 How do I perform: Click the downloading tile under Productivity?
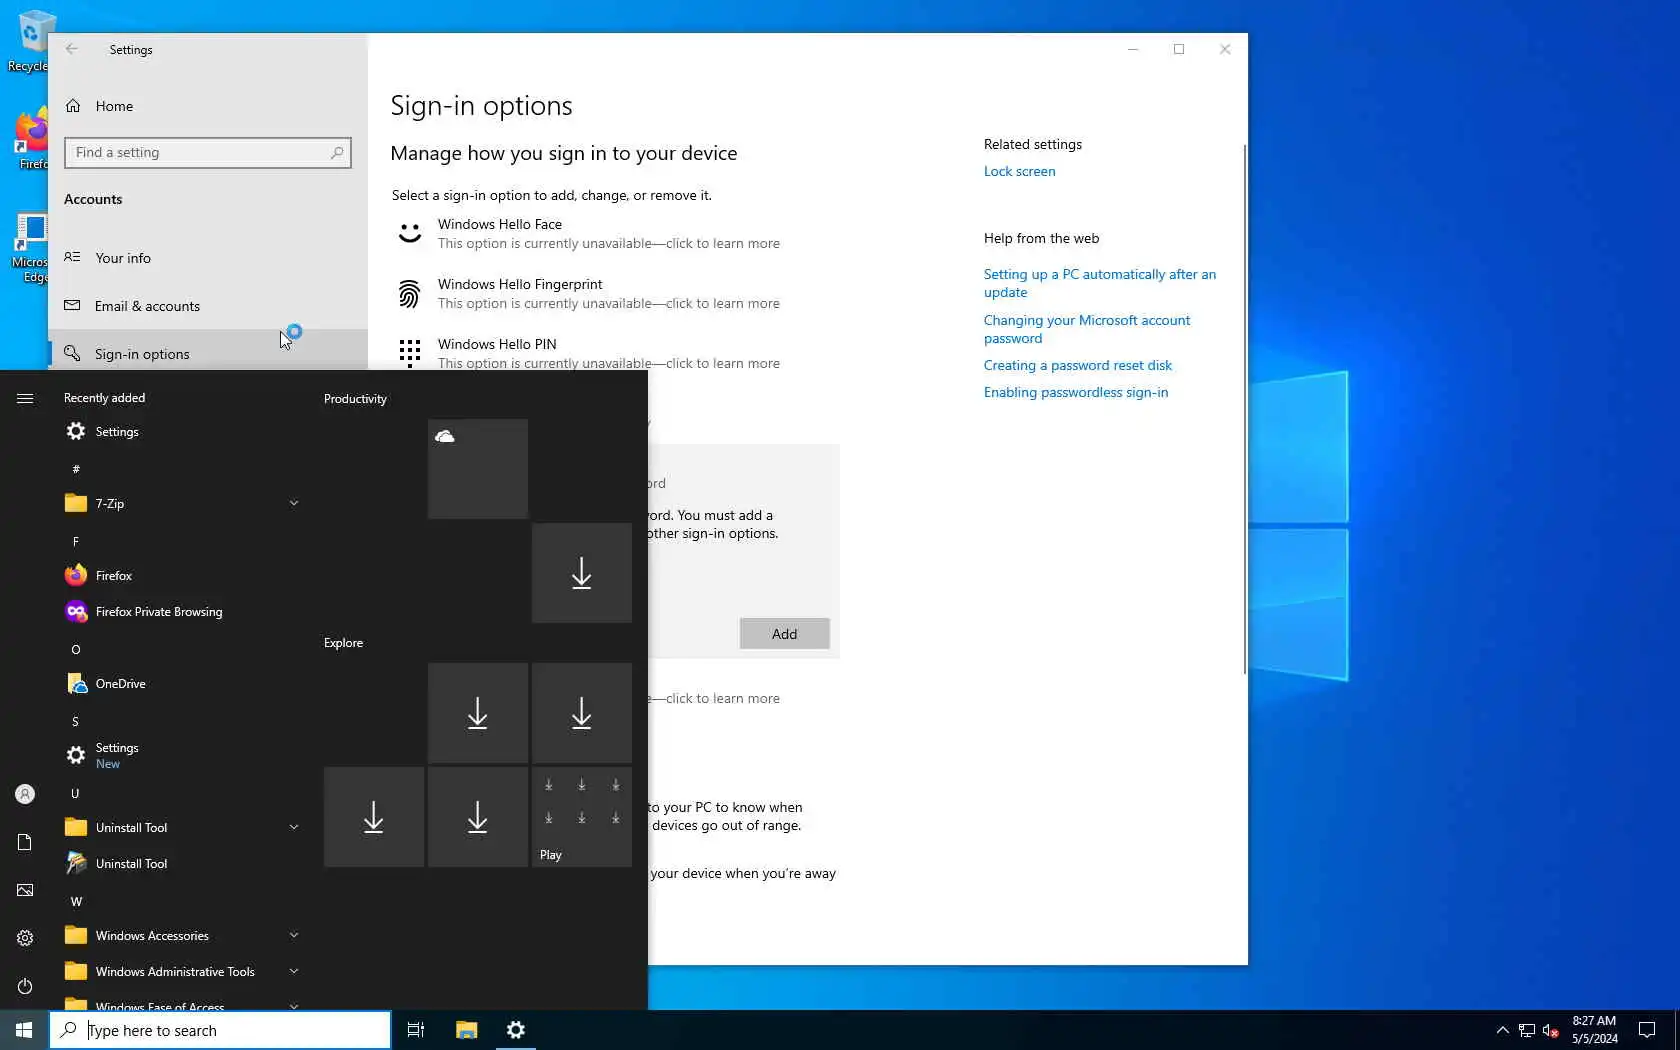[x=582, y=573]
